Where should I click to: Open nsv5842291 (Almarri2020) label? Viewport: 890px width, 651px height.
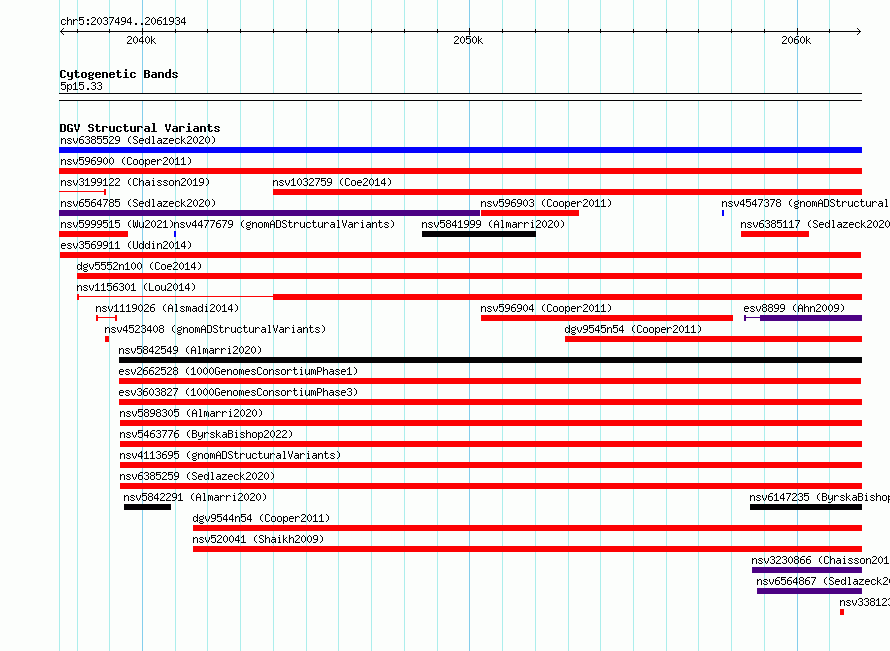click(x=195, y=497)
